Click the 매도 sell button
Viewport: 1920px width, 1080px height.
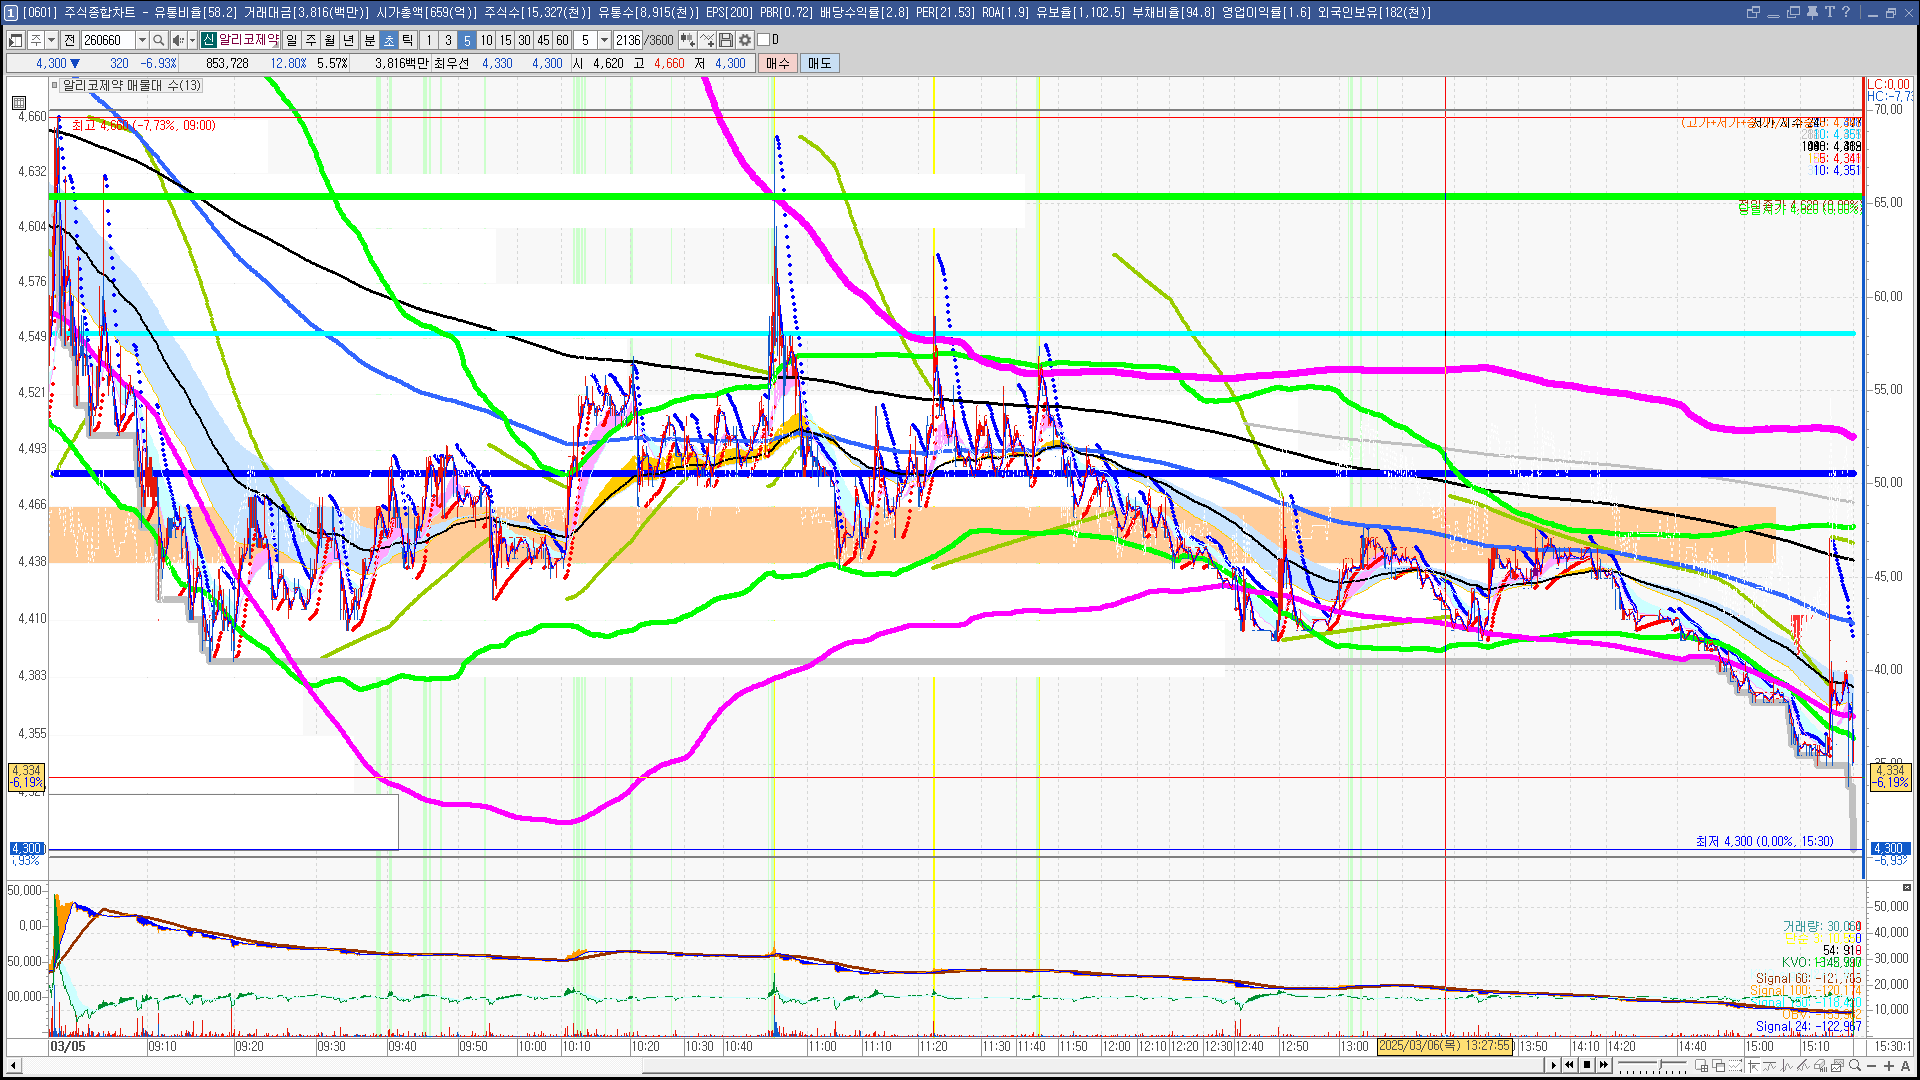[x=819, y=63]
